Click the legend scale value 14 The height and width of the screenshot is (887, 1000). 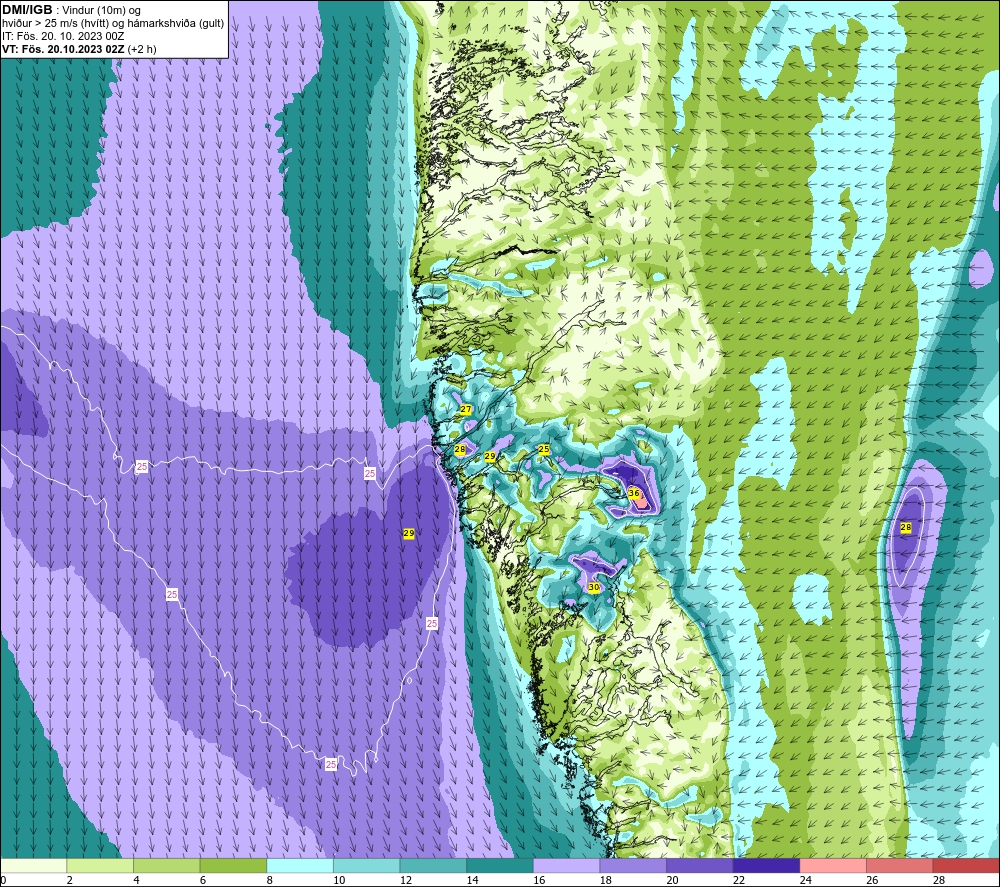[472, 880]
